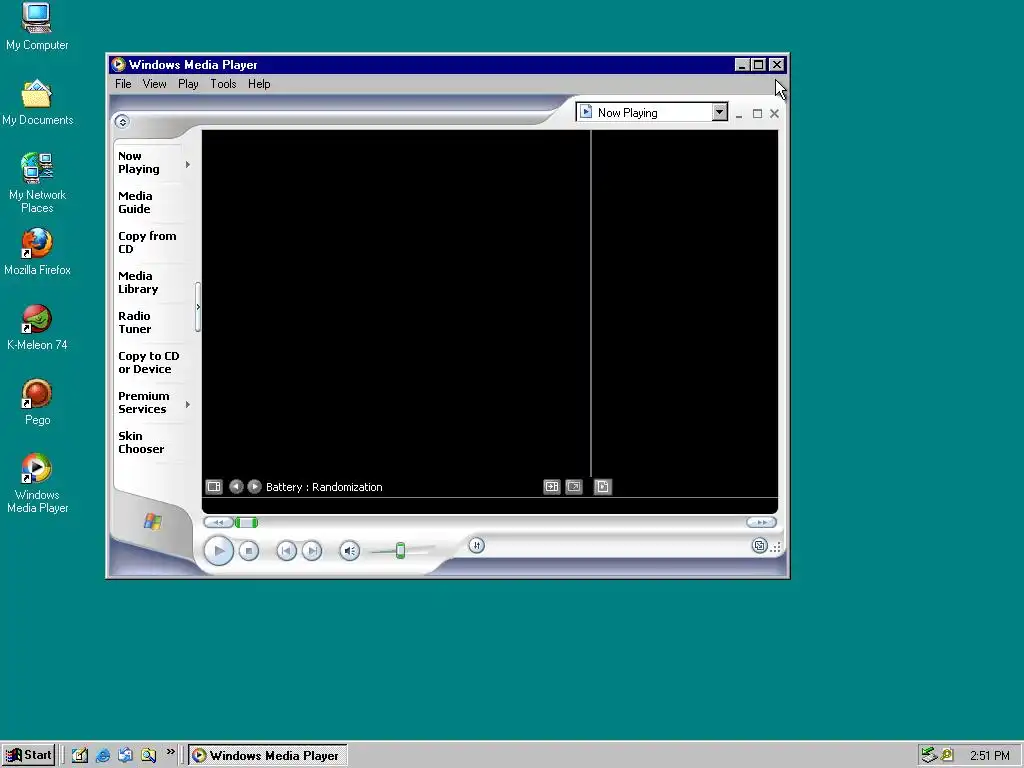Select the My Documents desktop icon
This screenshot has width=1024, height=768.
pos(37,103)
